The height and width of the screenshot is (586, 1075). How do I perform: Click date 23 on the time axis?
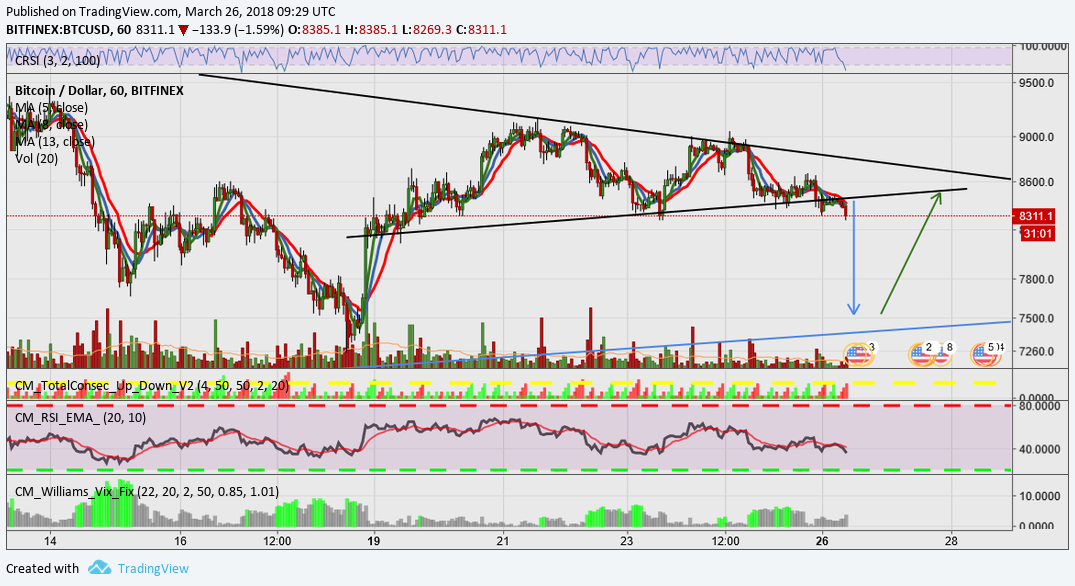(x=627, y=541)
